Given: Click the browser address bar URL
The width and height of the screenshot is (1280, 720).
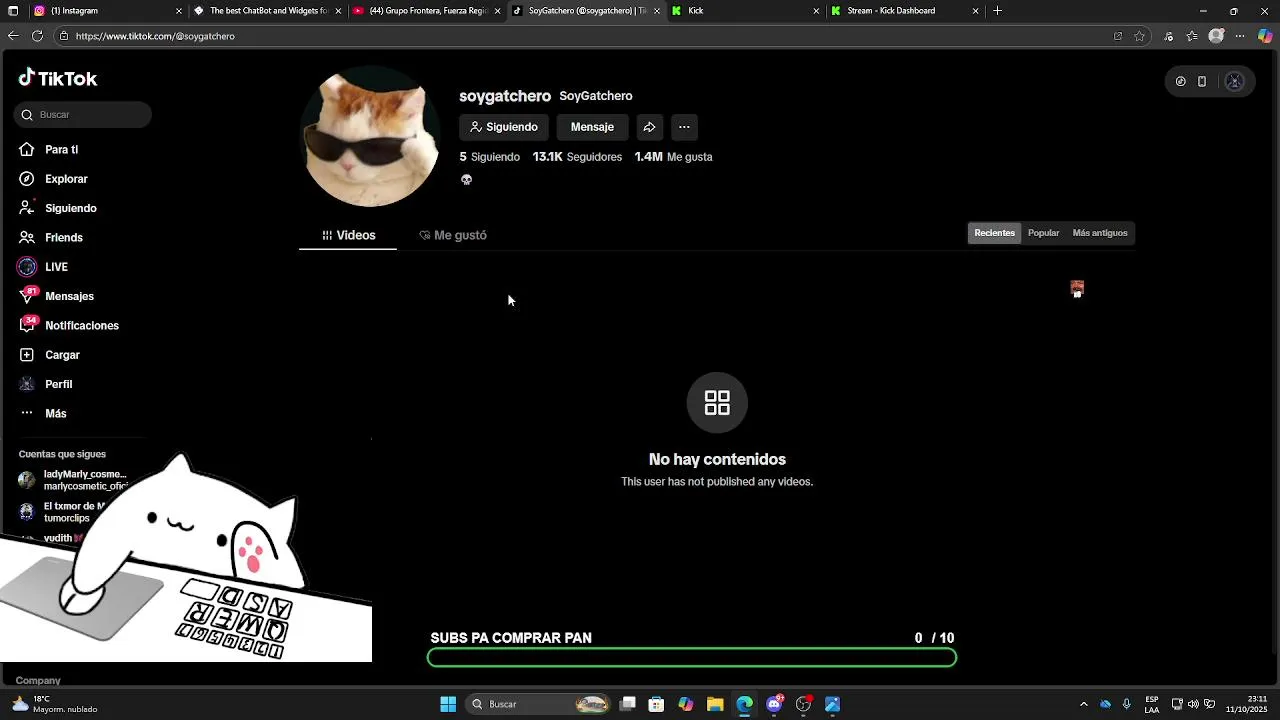Looking at the screenshot, I should pyautogui.click(x=155, y=36).
